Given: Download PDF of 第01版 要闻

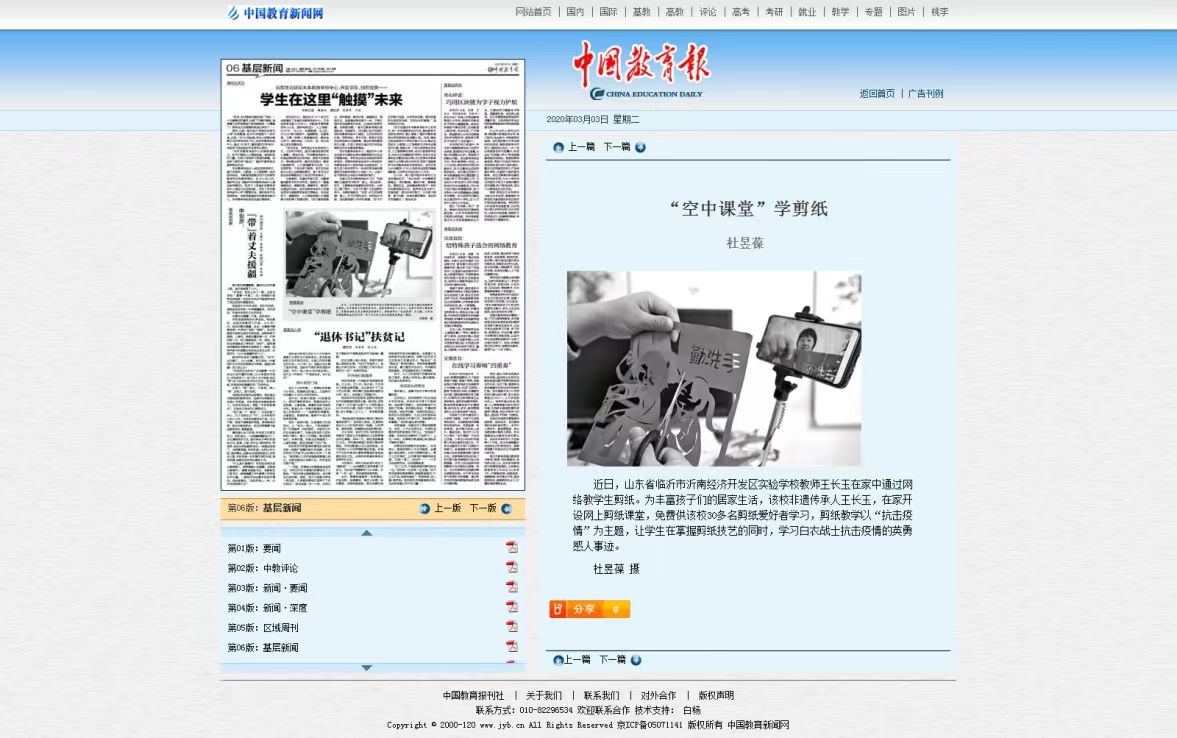Looking at the screenshot, I should click(x=511, y=548).
